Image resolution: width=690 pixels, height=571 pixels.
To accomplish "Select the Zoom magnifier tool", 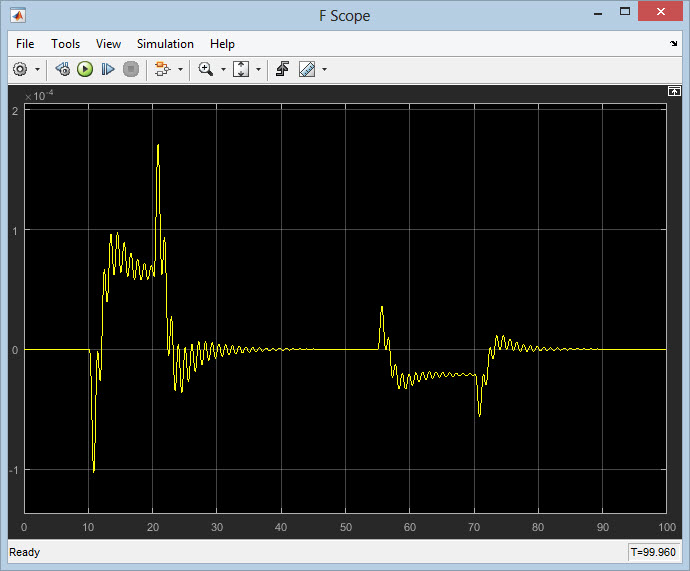I will tap(206, 69).
